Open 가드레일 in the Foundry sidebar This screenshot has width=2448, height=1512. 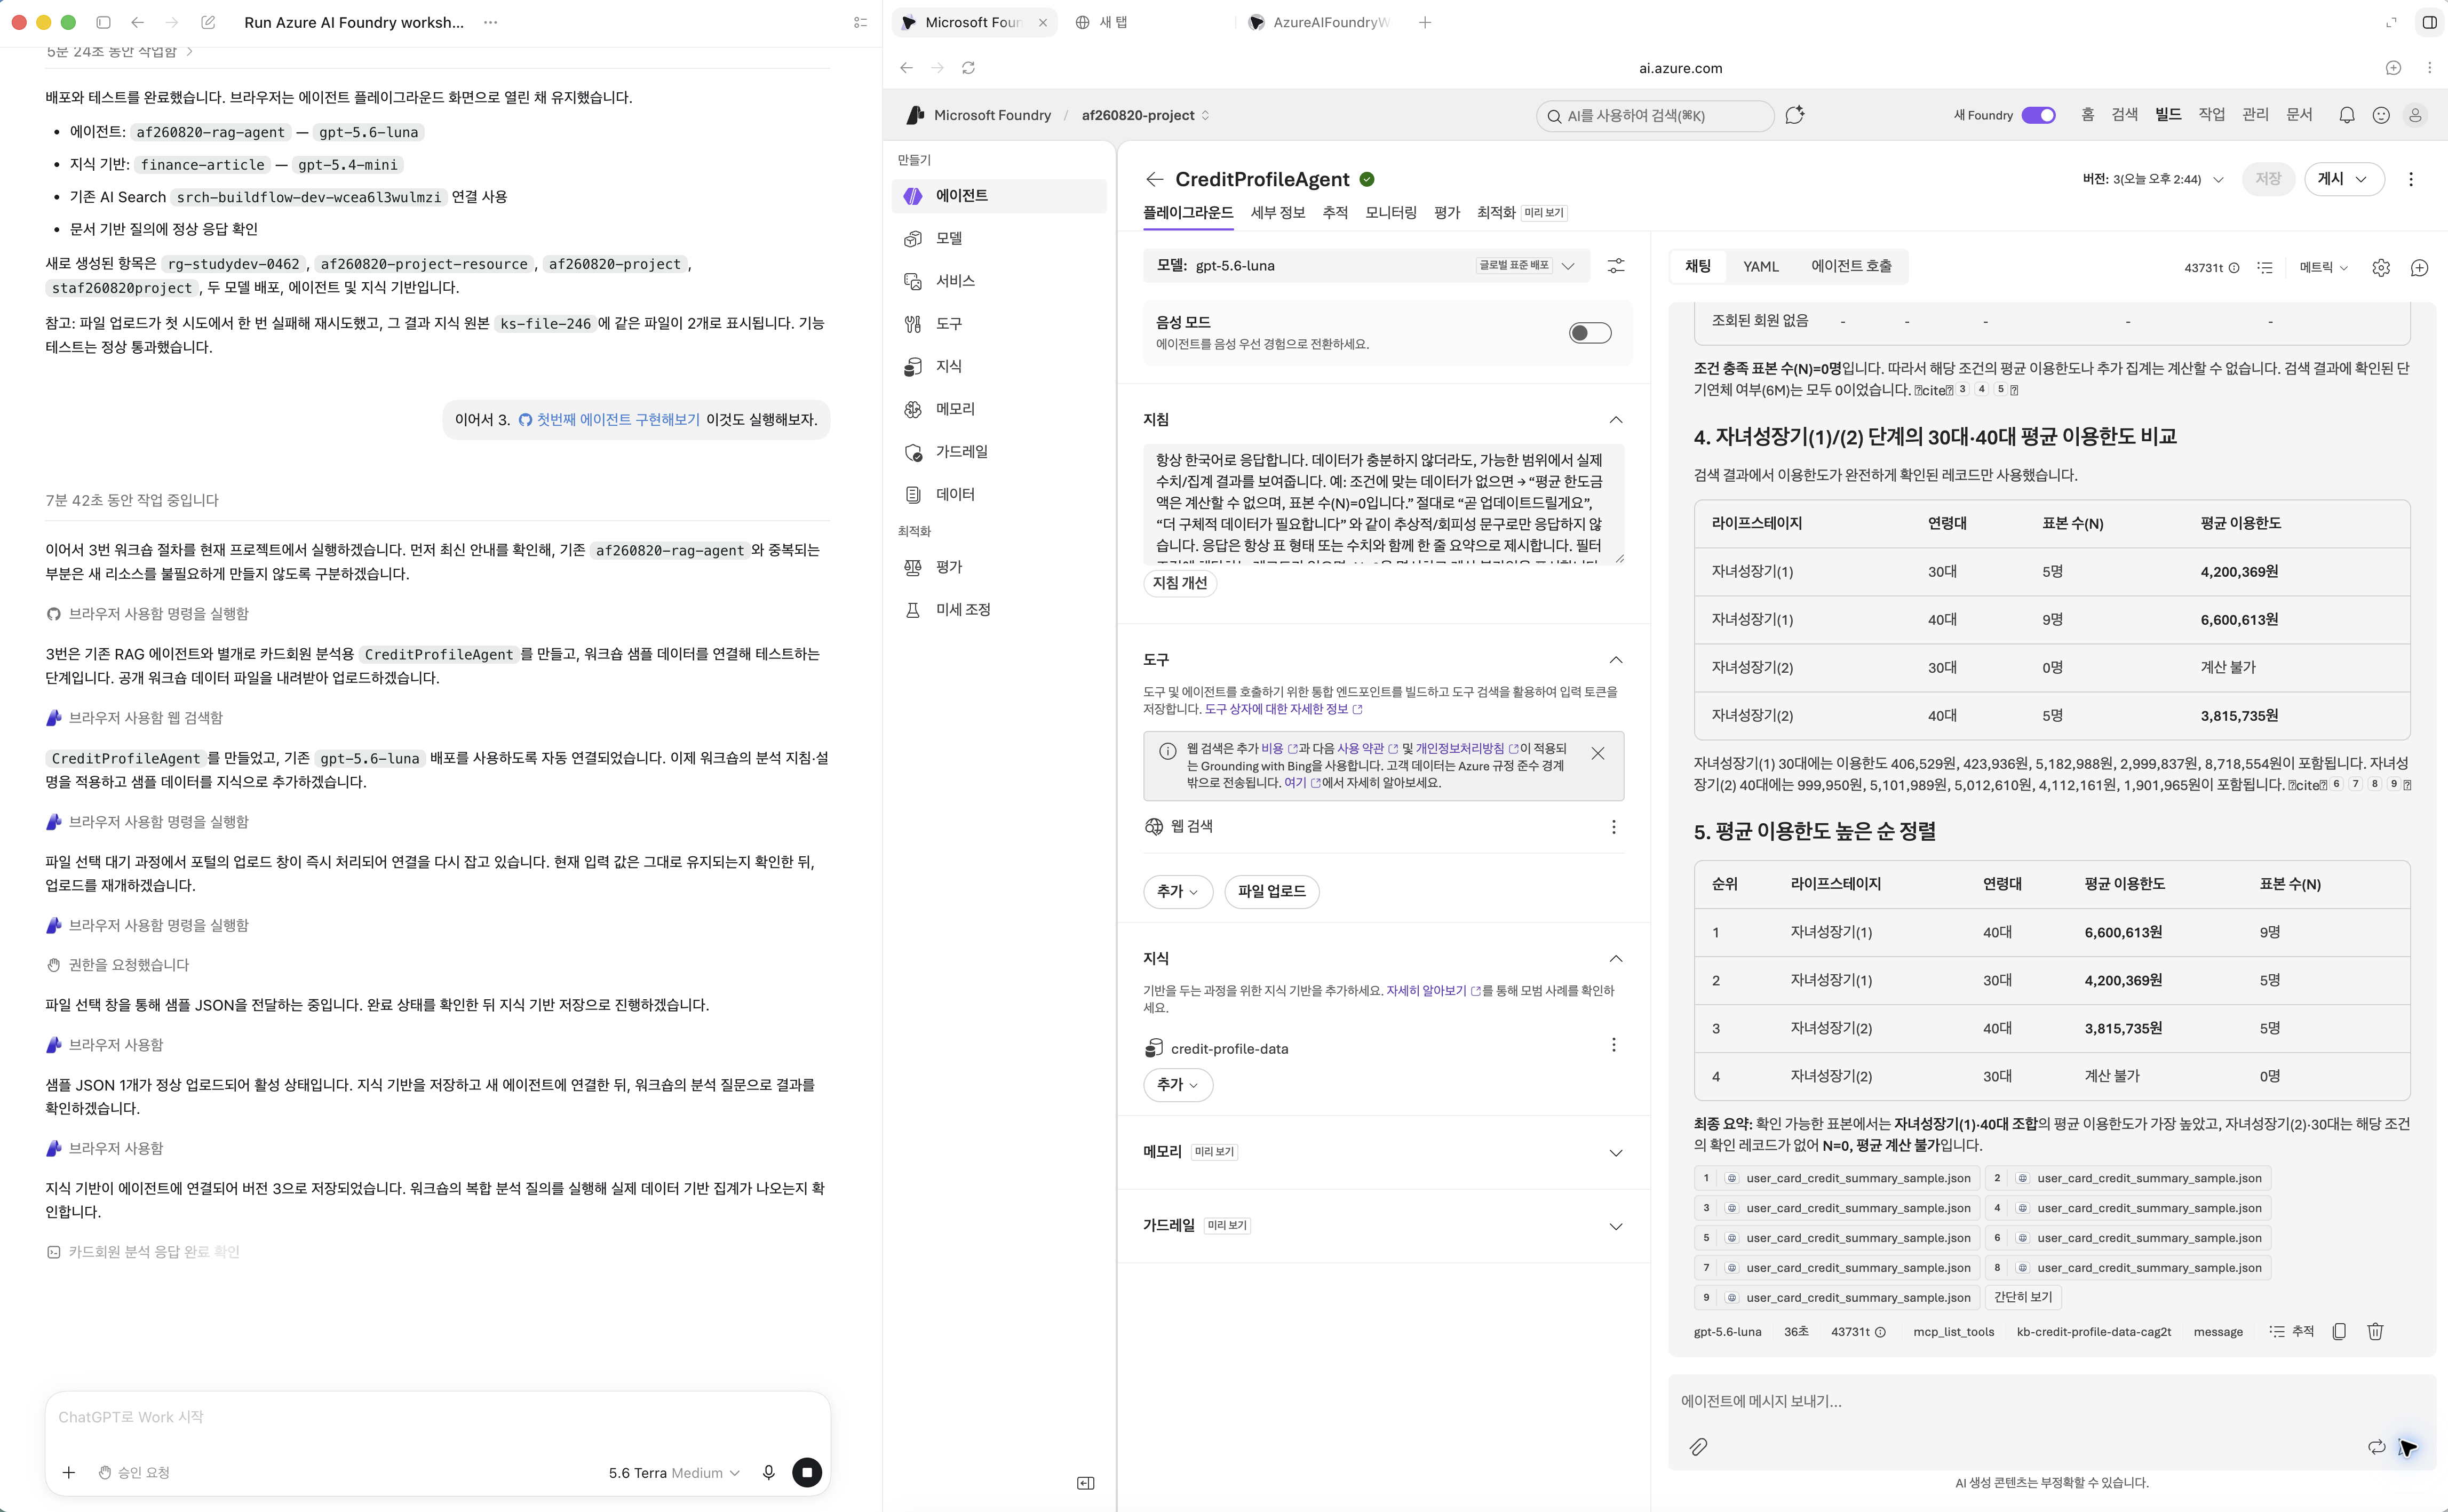pyautogui.click(x=998, y=452)
